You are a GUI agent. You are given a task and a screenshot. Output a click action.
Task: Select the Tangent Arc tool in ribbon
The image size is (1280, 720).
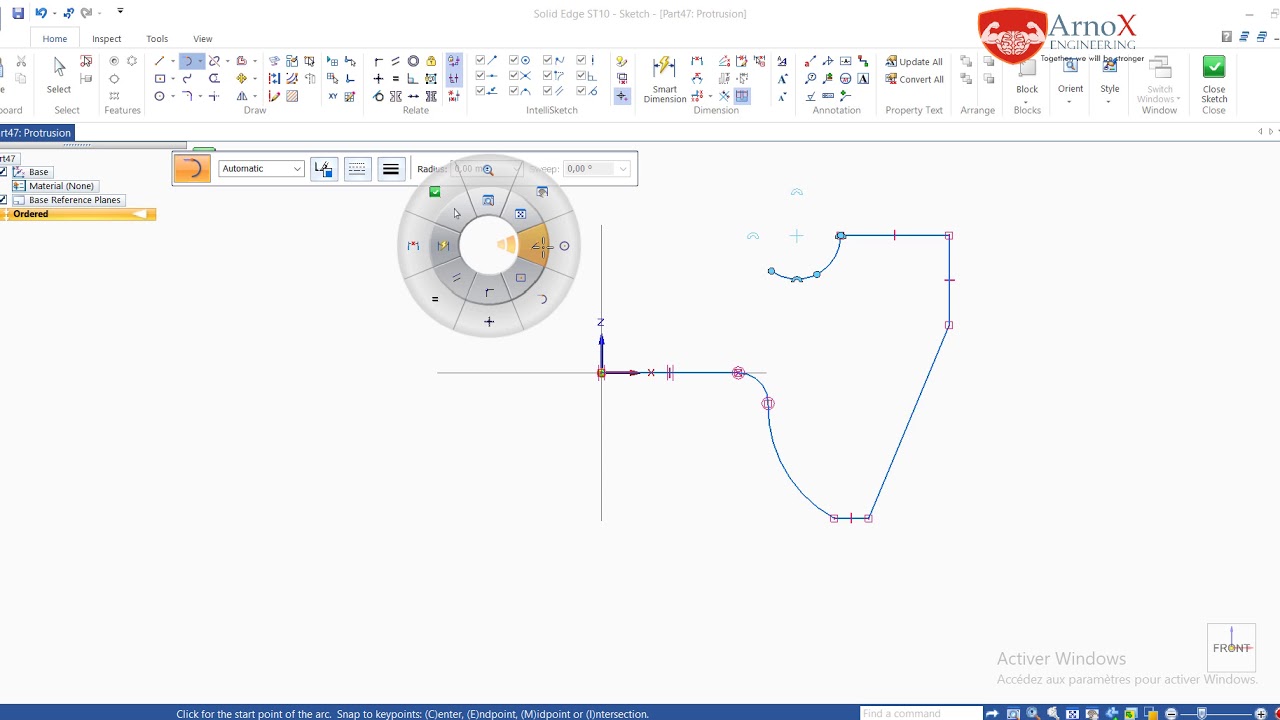pos(187,61)
